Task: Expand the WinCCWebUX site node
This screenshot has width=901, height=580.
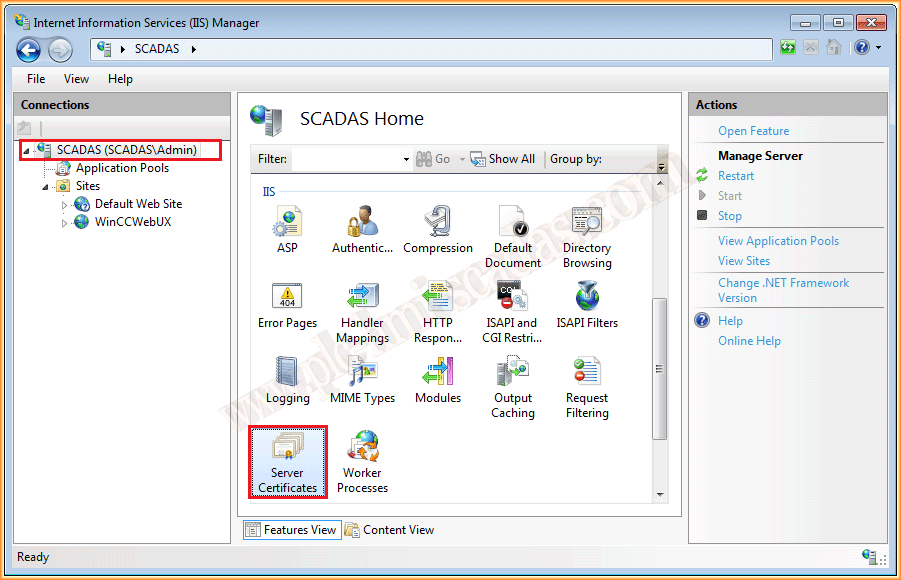Action: click(x=65, y=223)
